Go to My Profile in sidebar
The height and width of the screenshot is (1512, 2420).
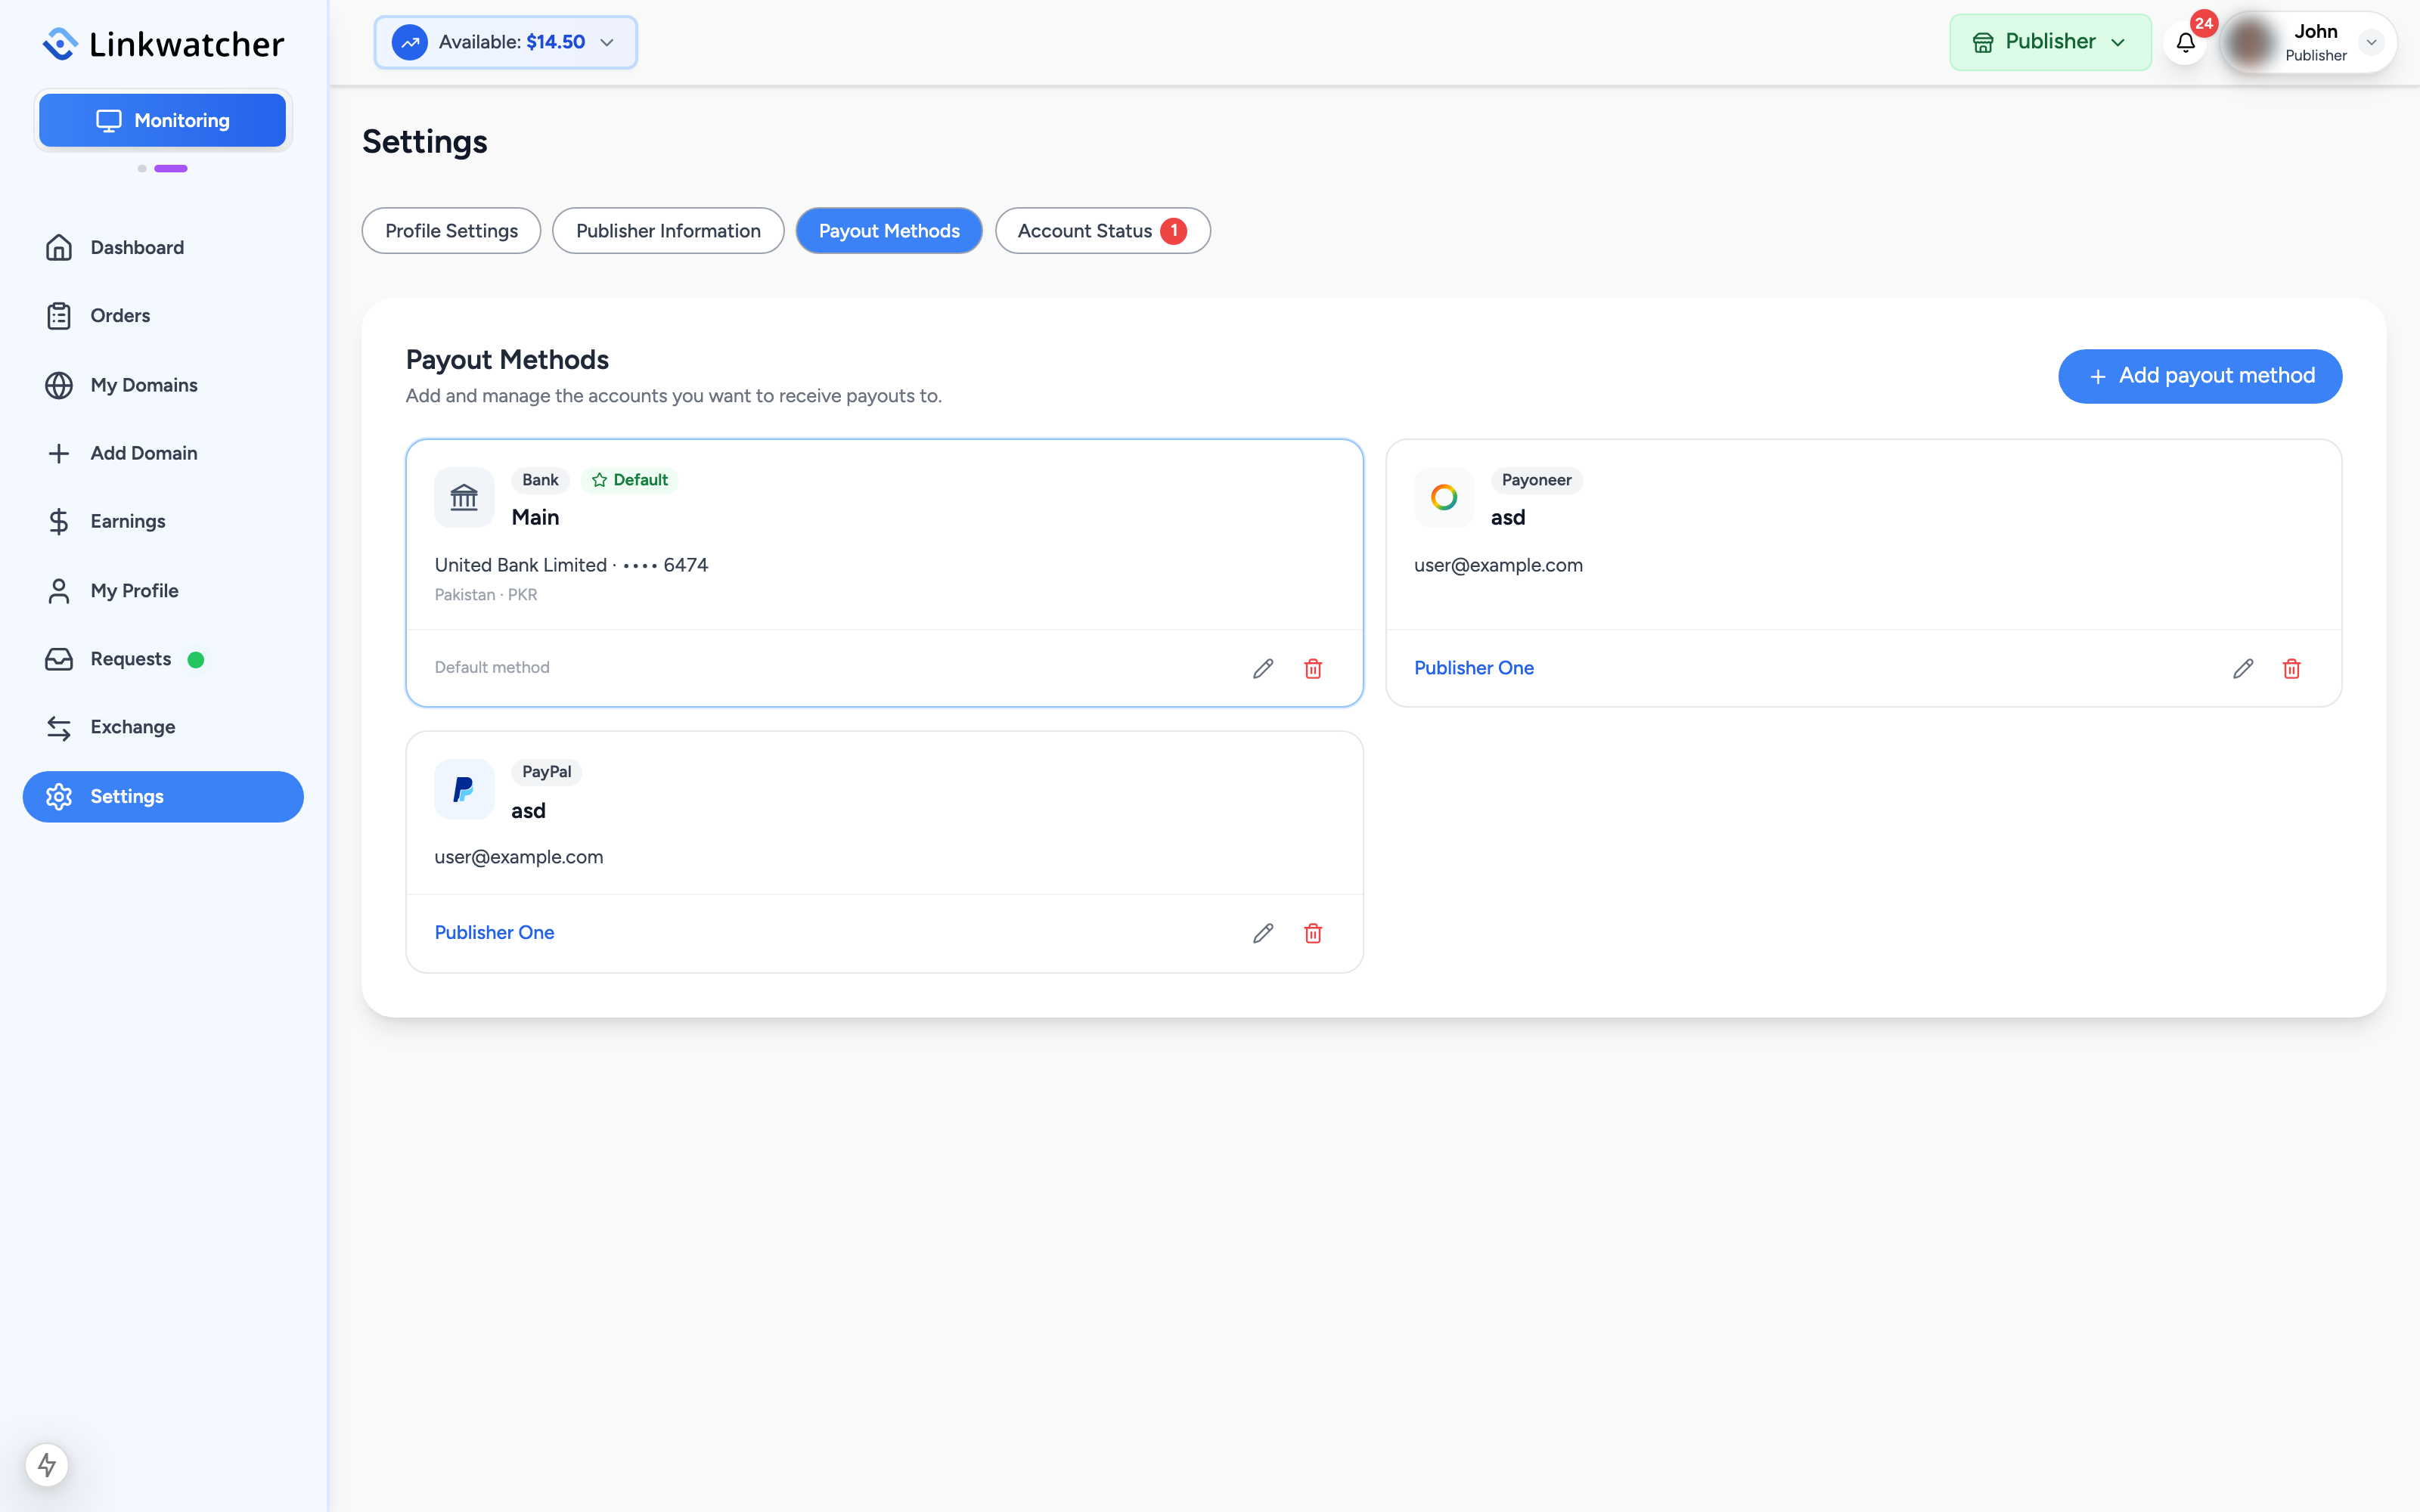[x=163, y=590]
